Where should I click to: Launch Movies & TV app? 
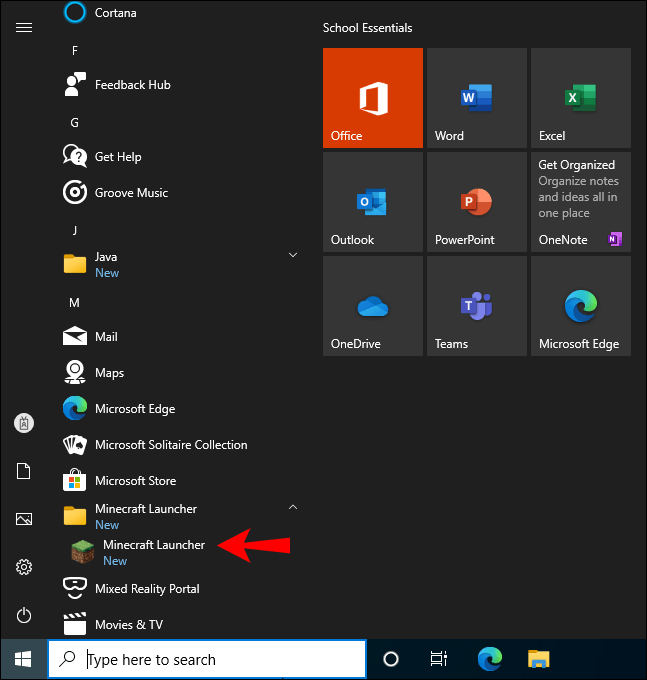point(180,624)
